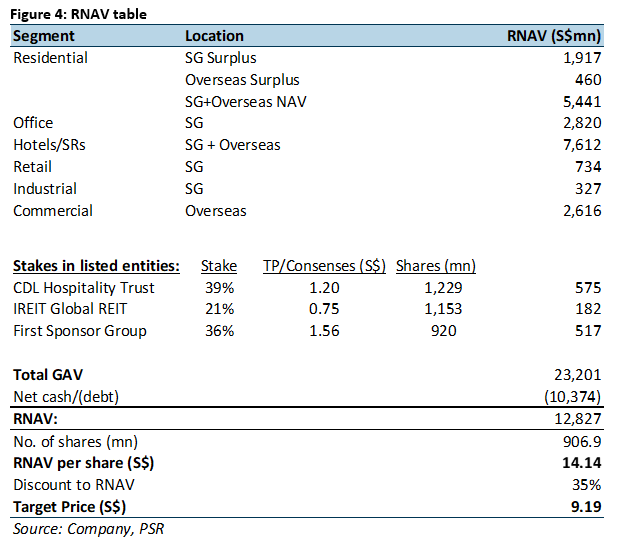Viewport: 640px width, 551px height.
Task: Click the 'Overseas Surplus' cell
Action: click(x=242, y=80)
